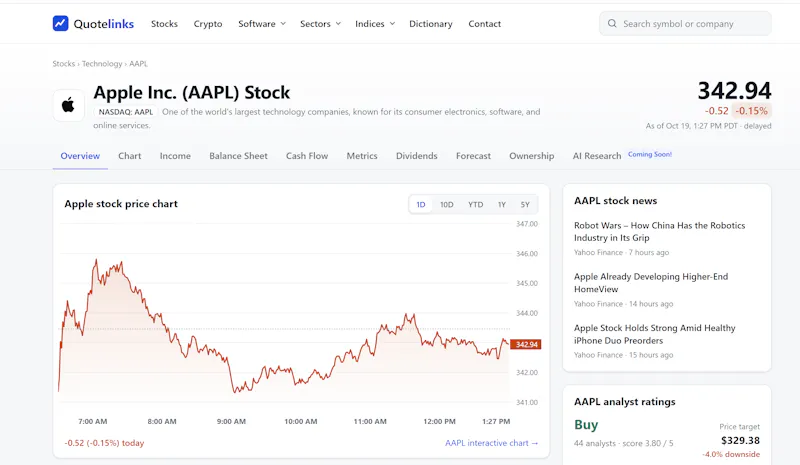Viewport: 800px width, 465px height.
Task: Select the 1D chart range
Action: point(420,204)
